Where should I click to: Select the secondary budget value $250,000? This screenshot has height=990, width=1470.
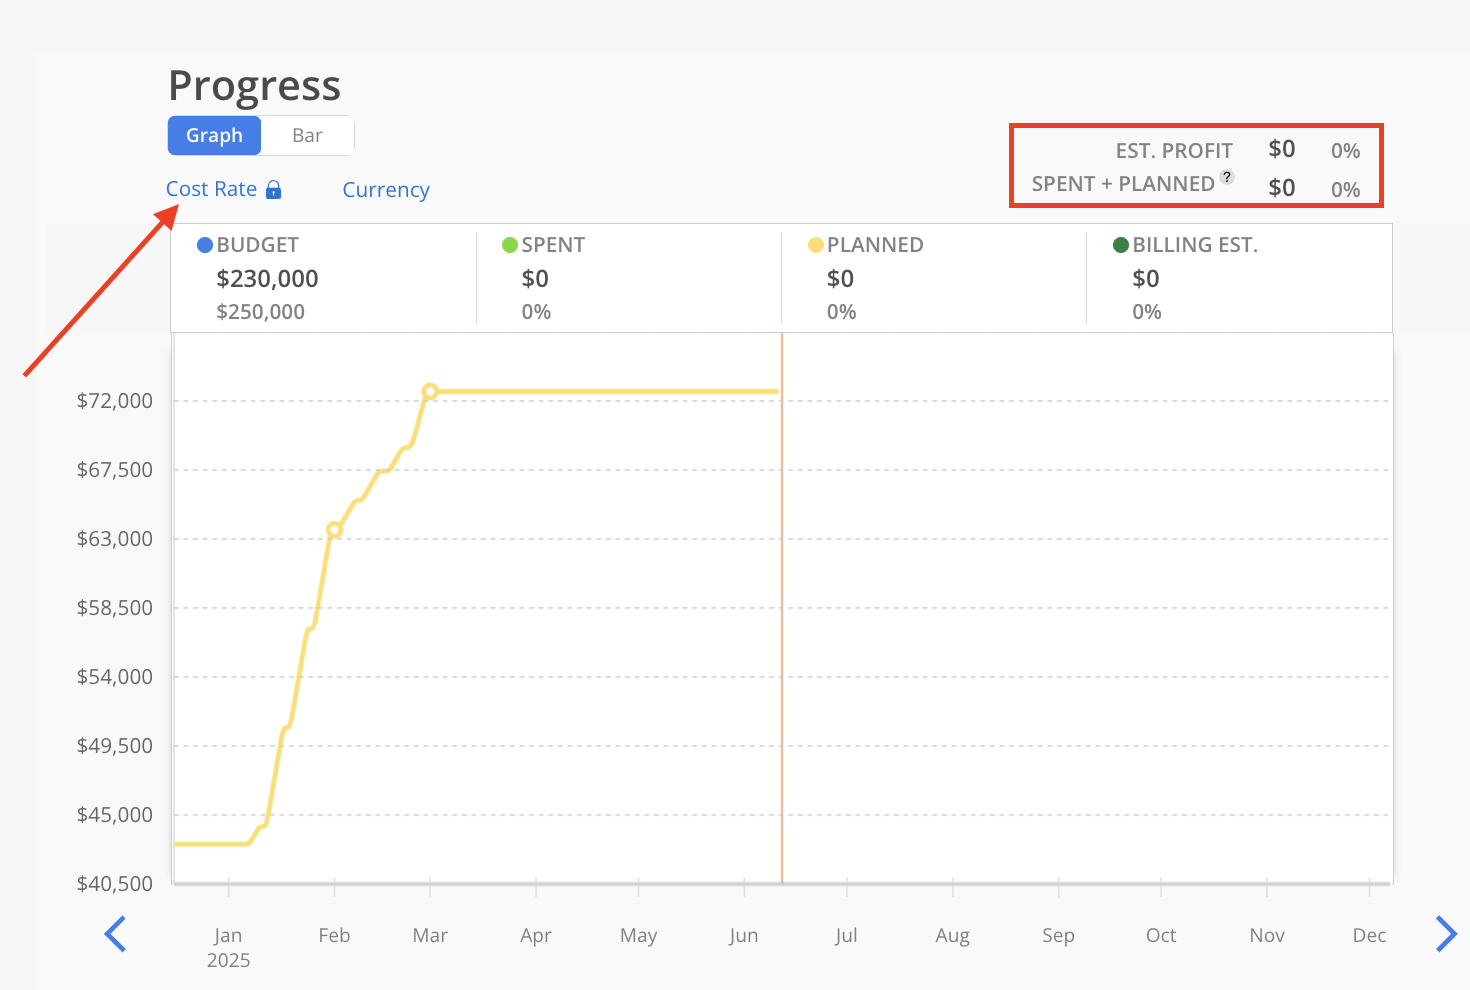point(260,312)
